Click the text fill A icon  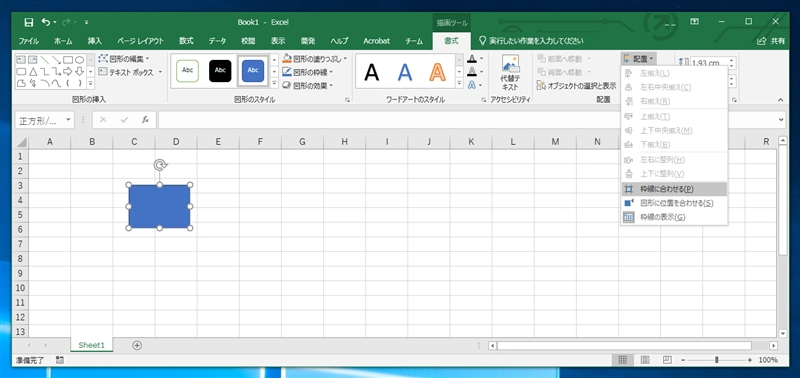[x=472, y=59]
